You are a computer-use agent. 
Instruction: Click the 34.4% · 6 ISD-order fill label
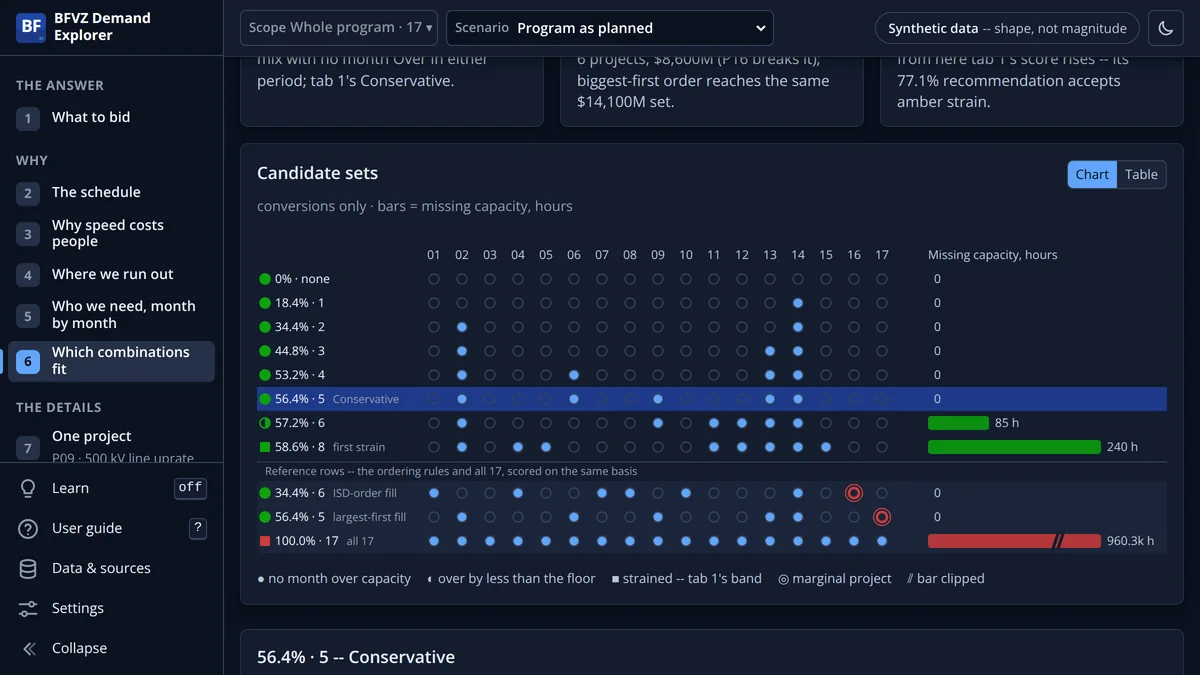(335, 493)
